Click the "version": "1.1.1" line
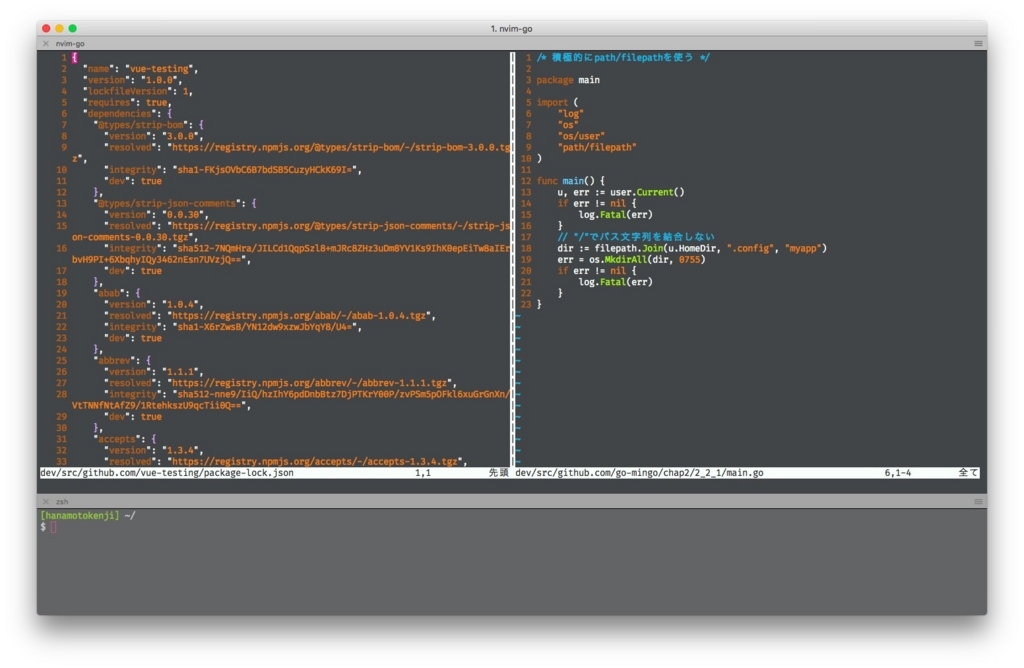1024x668 pixels. [153, 372]
